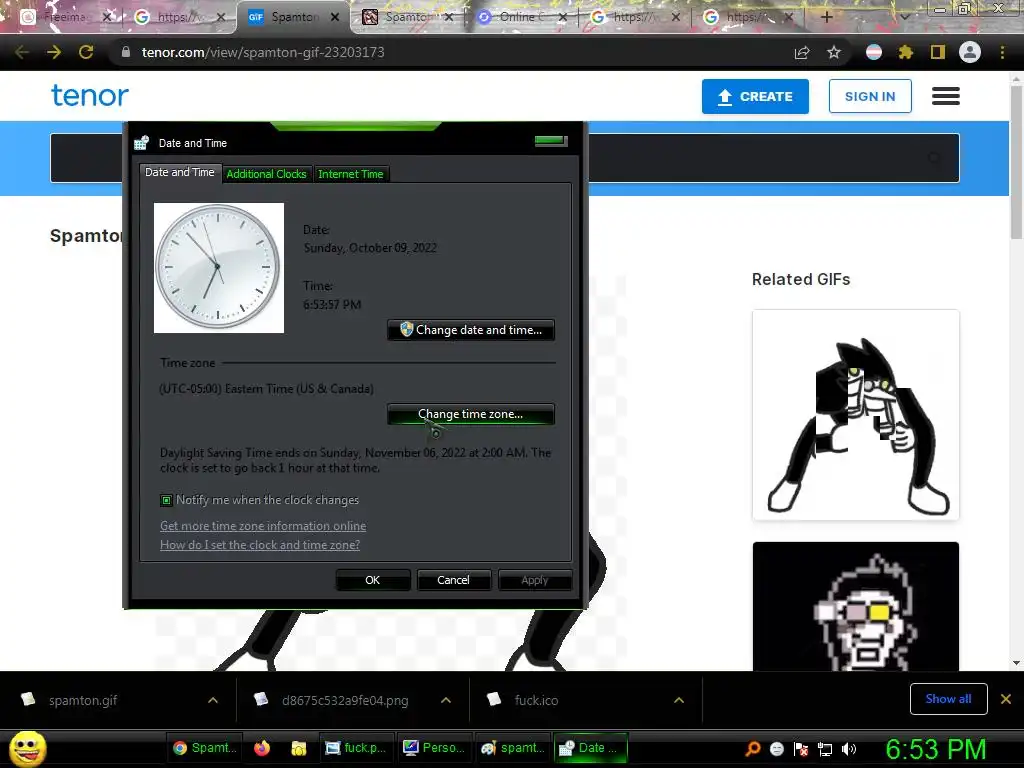Image resolution: width=1024 pixels, height=768 pixels.
Task: Reload the tenor page
Action: (86, 52)
